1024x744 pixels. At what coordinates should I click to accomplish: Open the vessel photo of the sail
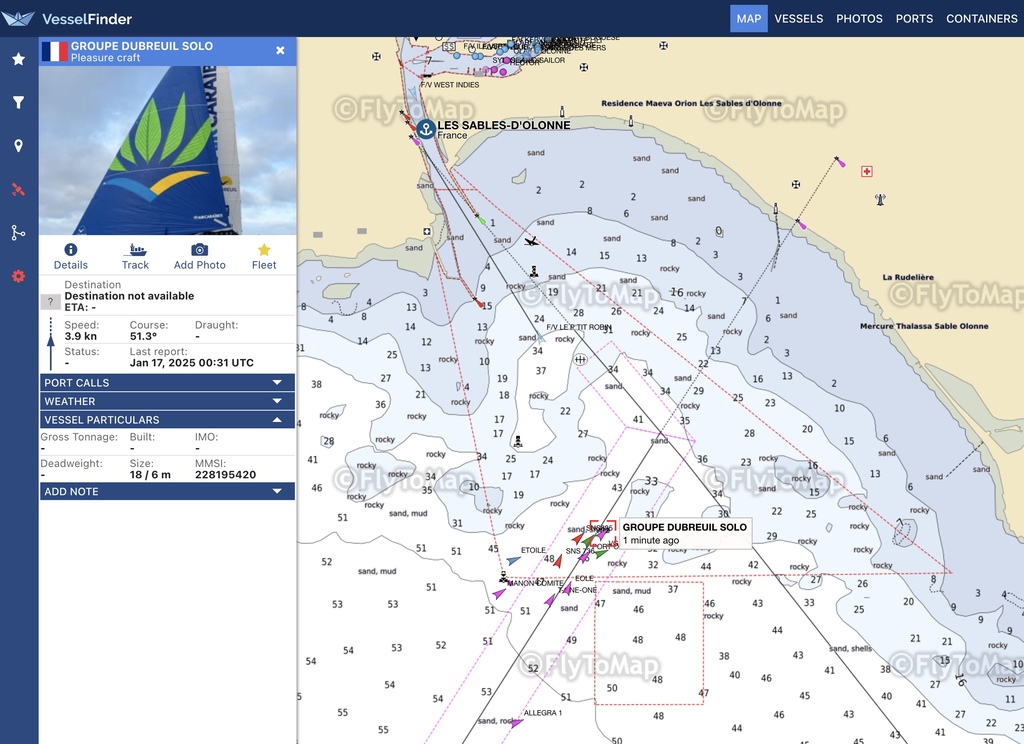pos(167,150)
